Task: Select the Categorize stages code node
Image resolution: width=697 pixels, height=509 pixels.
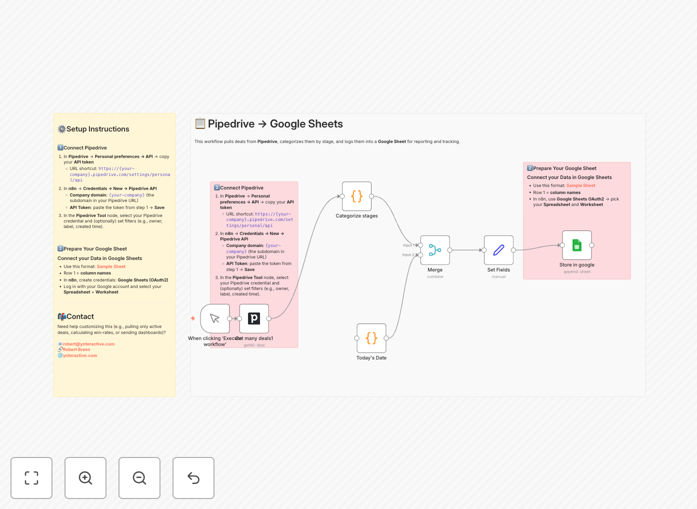Action: click(357, 196)
